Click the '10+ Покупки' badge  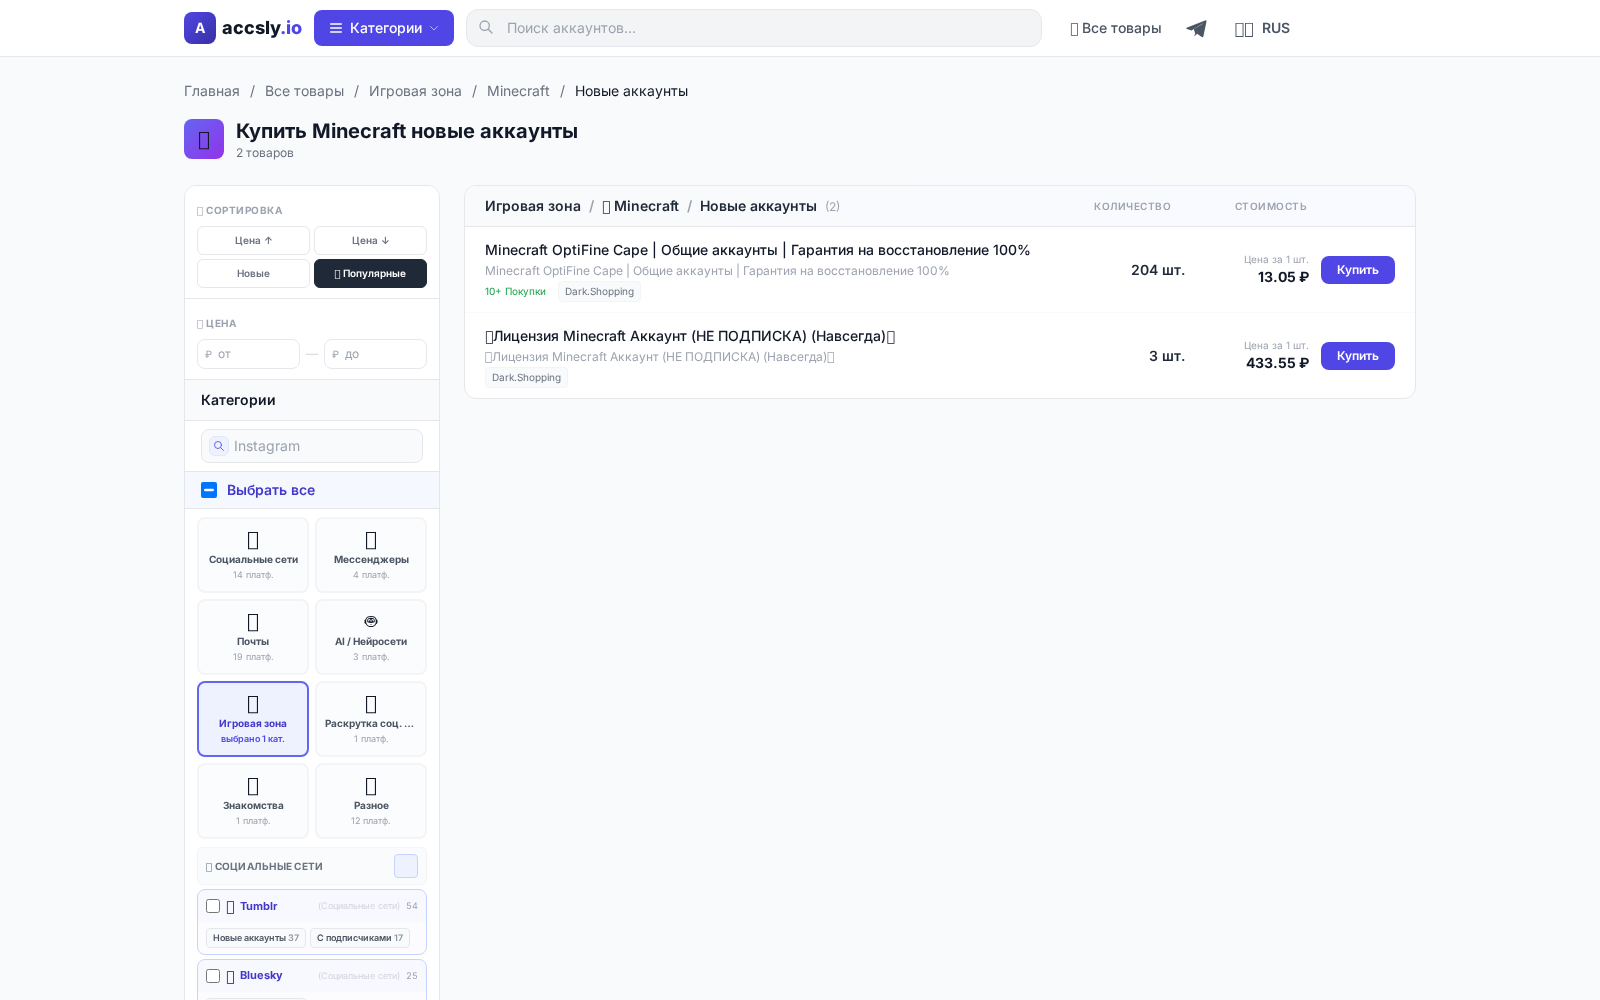click(x=515, y=292)
